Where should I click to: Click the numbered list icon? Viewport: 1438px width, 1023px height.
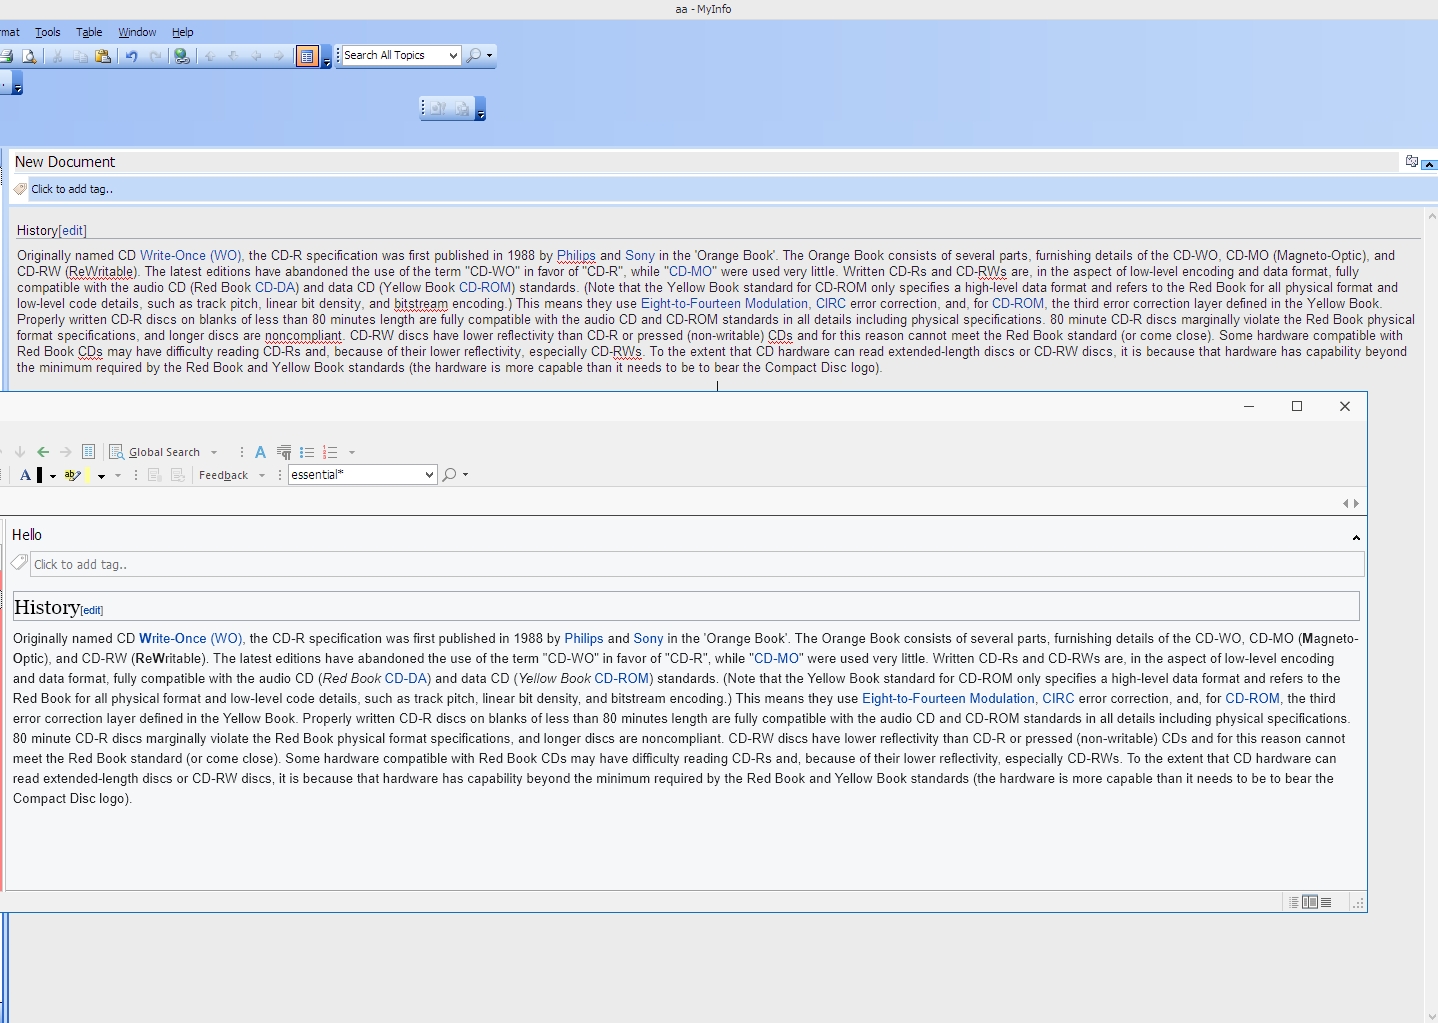[330, 452]
